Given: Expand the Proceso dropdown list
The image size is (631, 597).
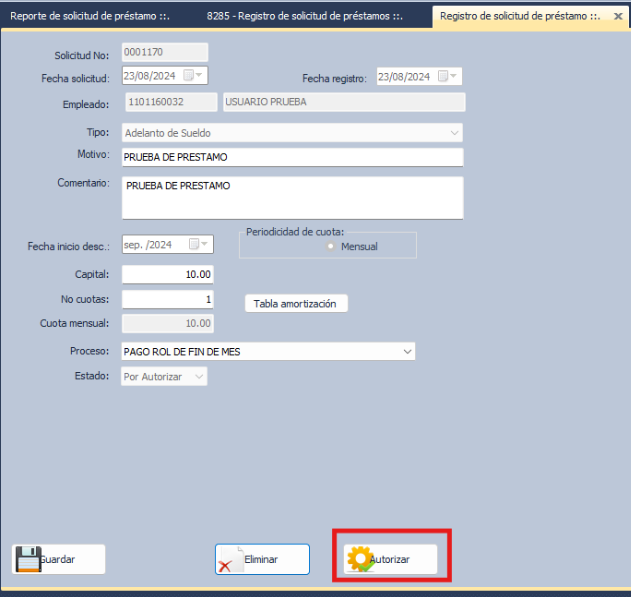Looking at the screenshot, I should pyautogui.click(x=407, y=352).
